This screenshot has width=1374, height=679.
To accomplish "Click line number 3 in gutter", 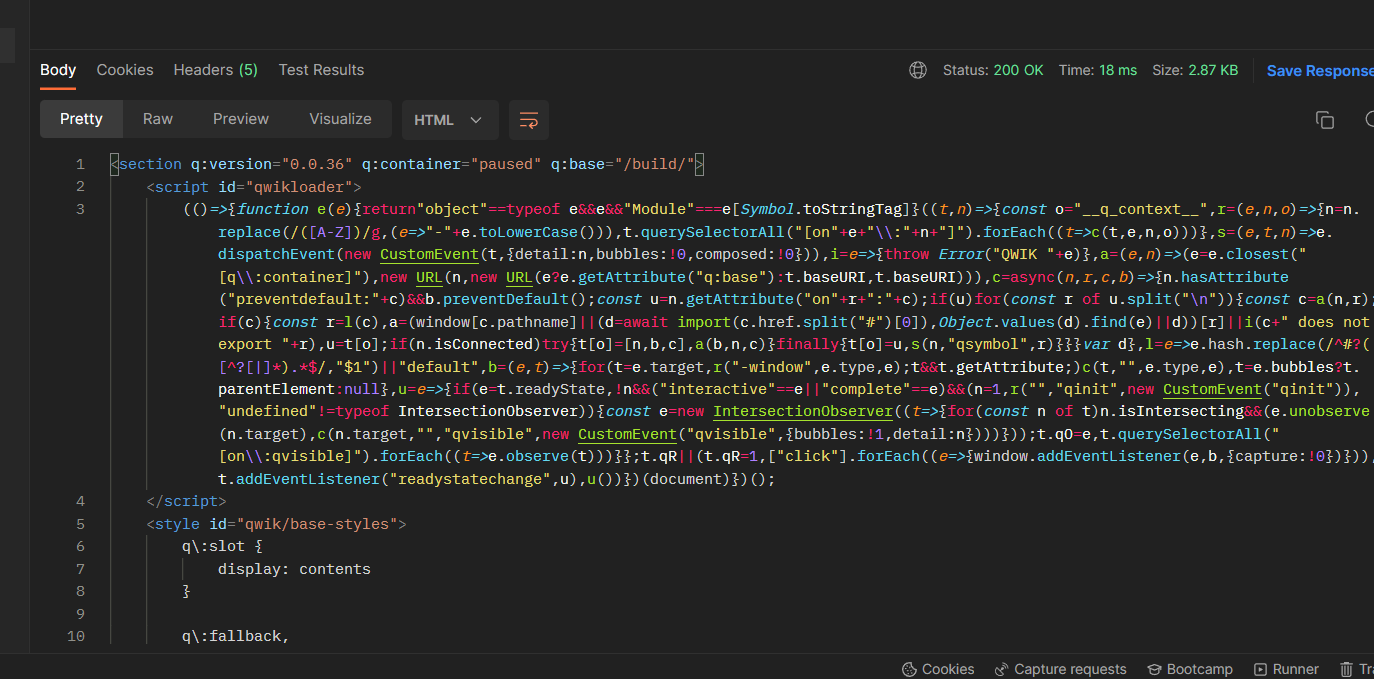I will coord(80,209).
